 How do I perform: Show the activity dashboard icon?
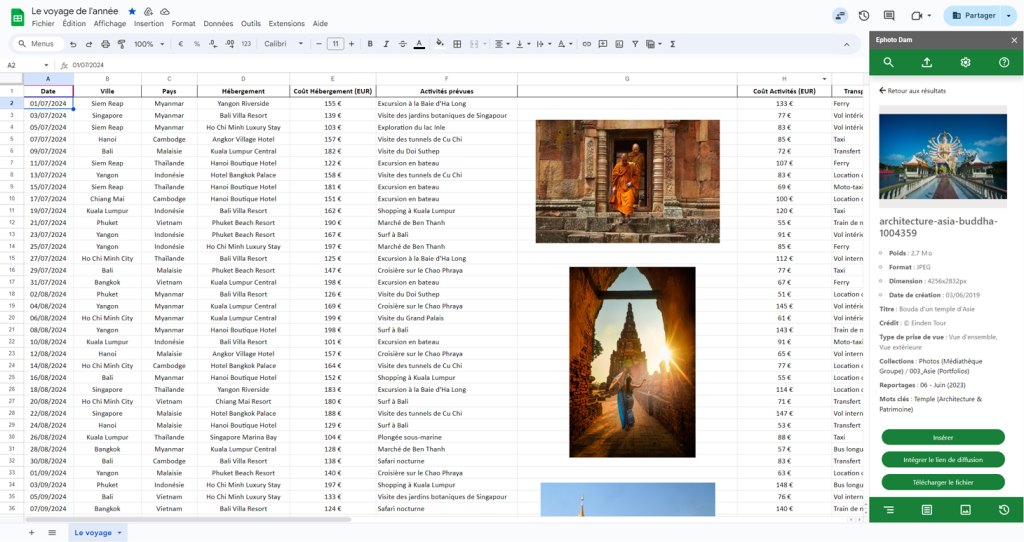pos(840,16)
